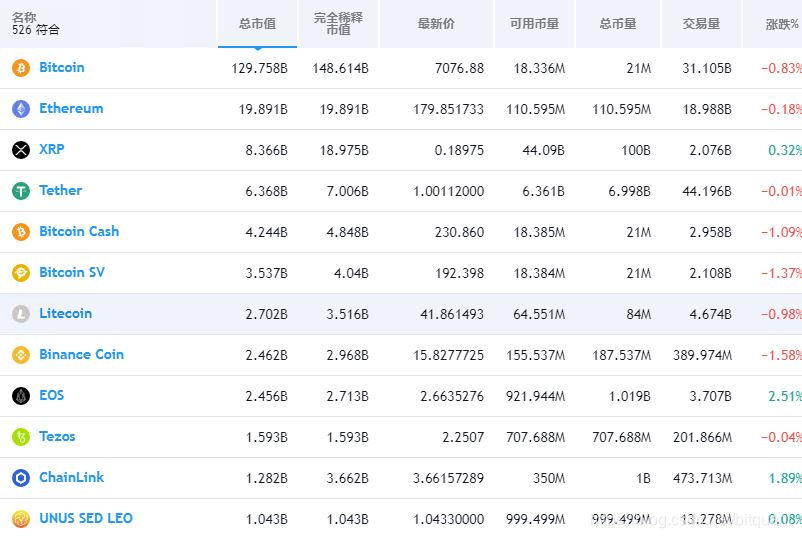
Task: Select Litecoin total supply 84M
Action: 639,314
